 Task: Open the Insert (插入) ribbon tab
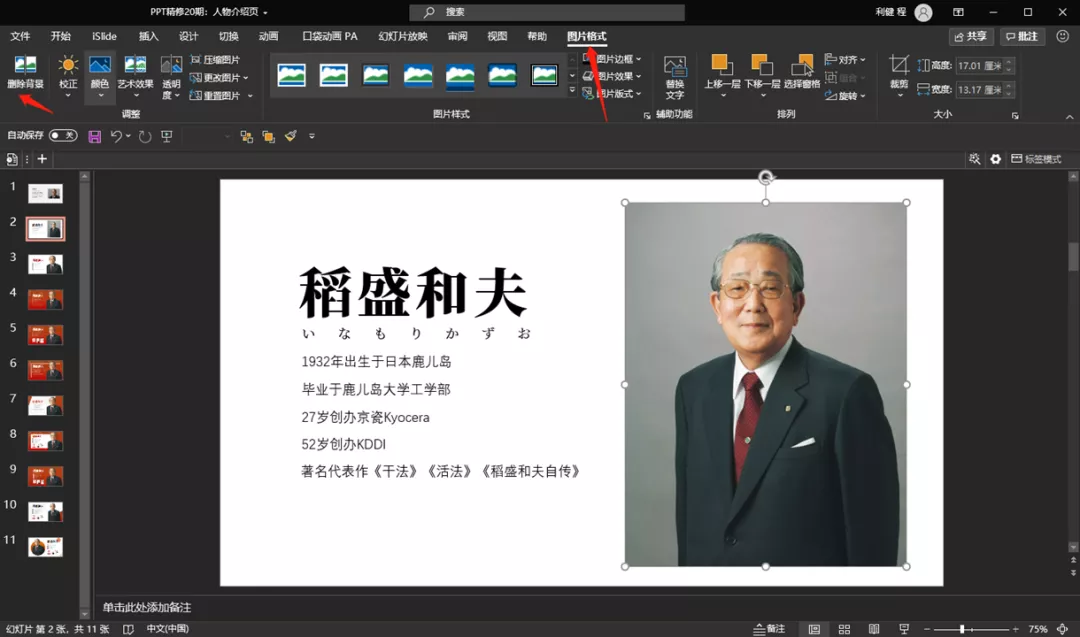coord(148,36)
